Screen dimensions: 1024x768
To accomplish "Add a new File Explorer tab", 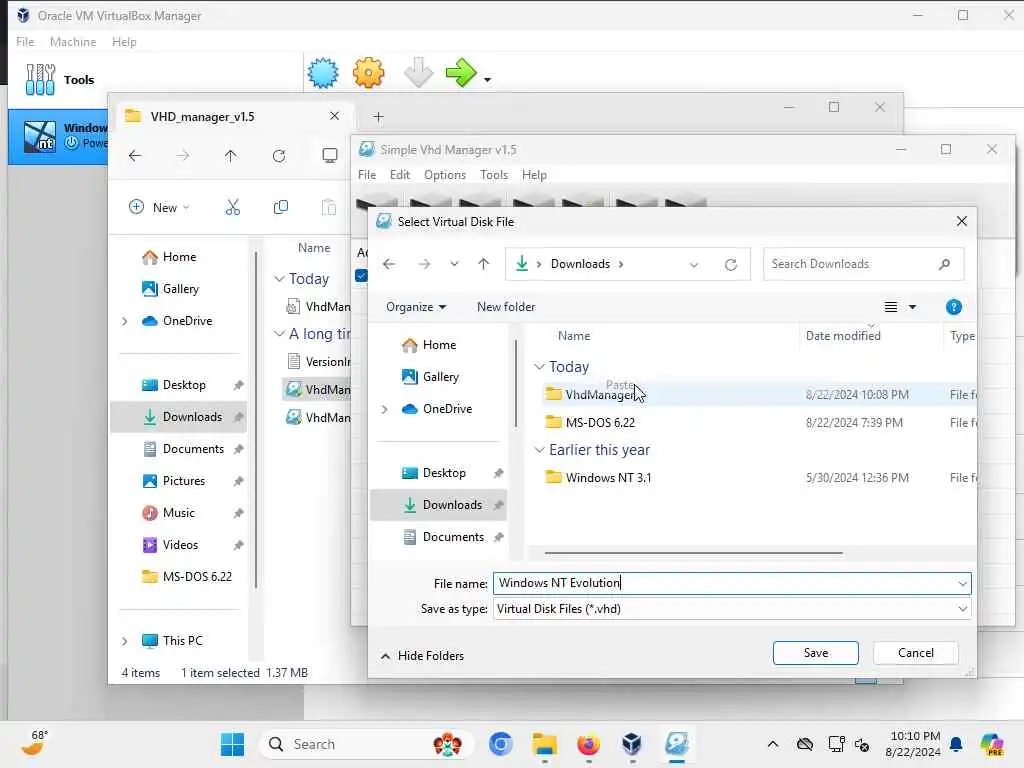I will click(x=378, y=117).
